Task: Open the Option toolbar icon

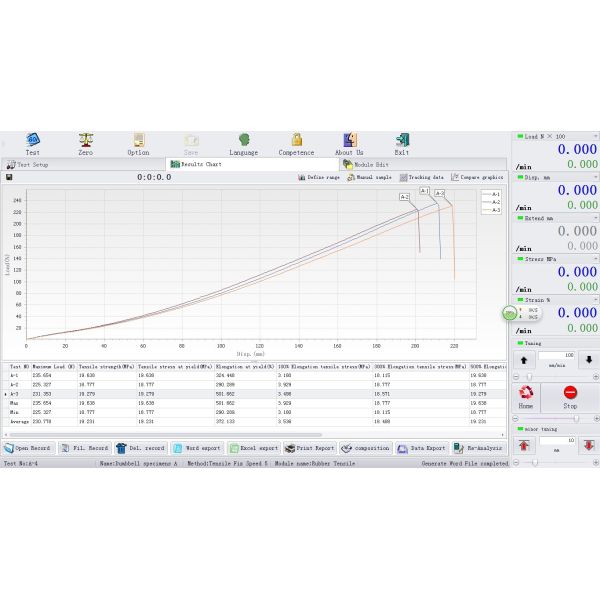Action: (x=138, y=140)
